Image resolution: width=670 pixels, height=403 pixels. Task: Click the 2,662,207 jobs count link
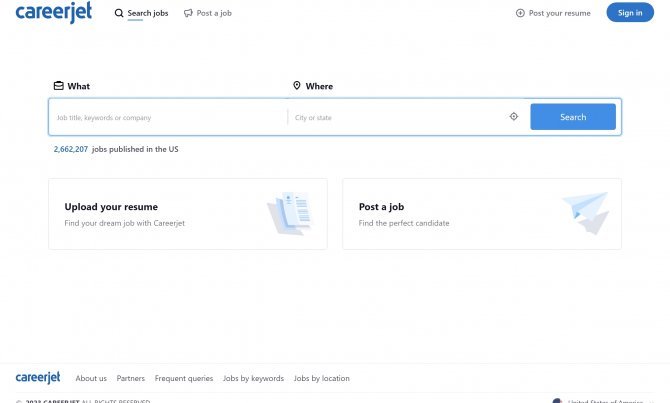(x=71, y=149)
